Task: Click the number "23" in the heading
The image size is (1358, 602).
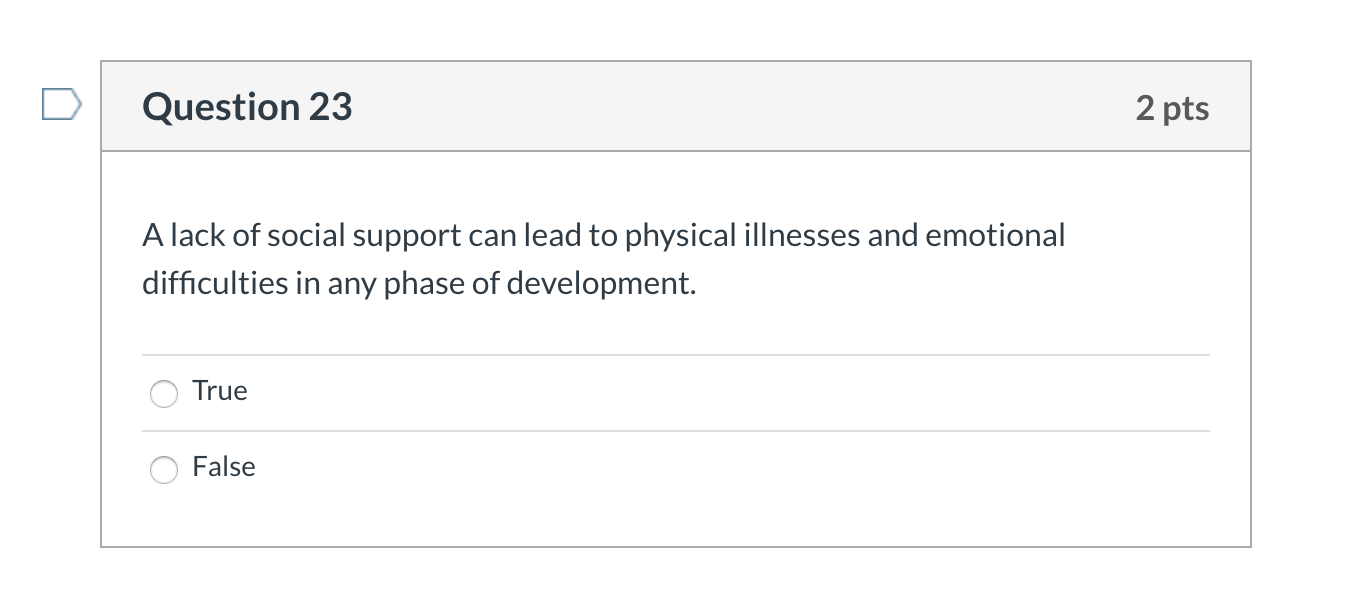Action: click(330, 107)
